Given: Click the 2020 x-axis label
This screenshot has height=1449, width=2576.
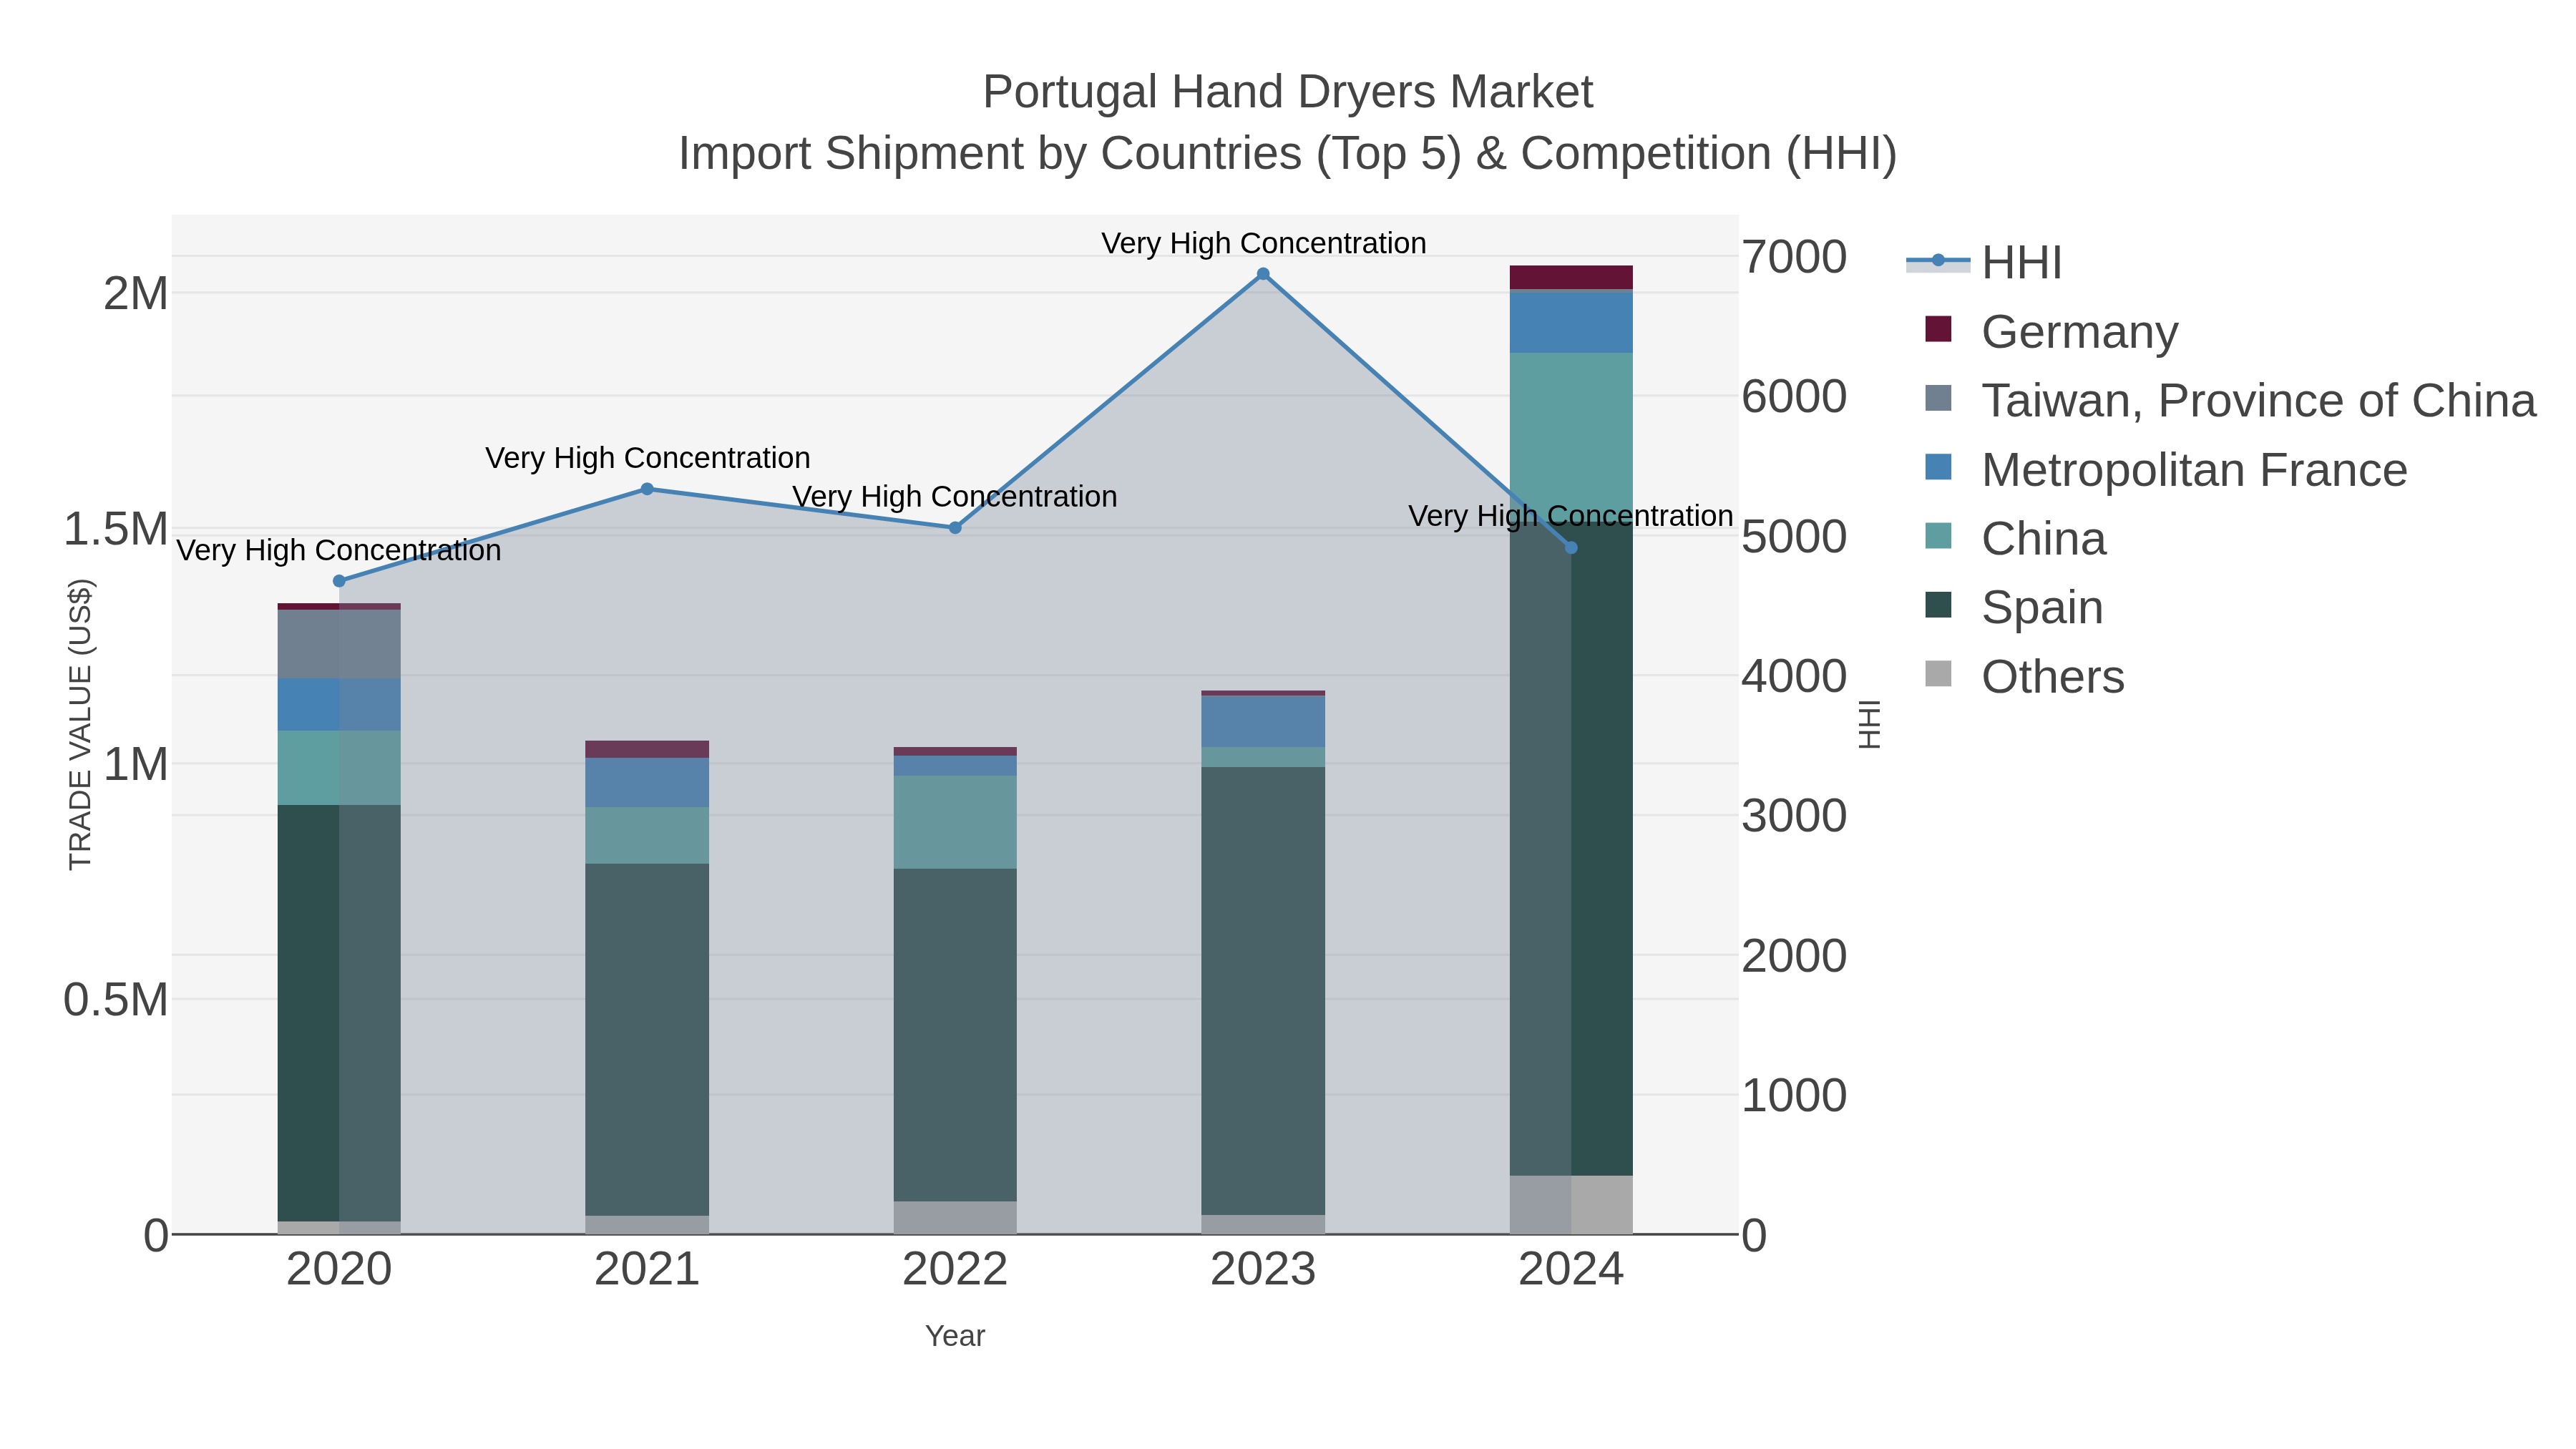Looking at the screenshot, I should coord(339,1270).
